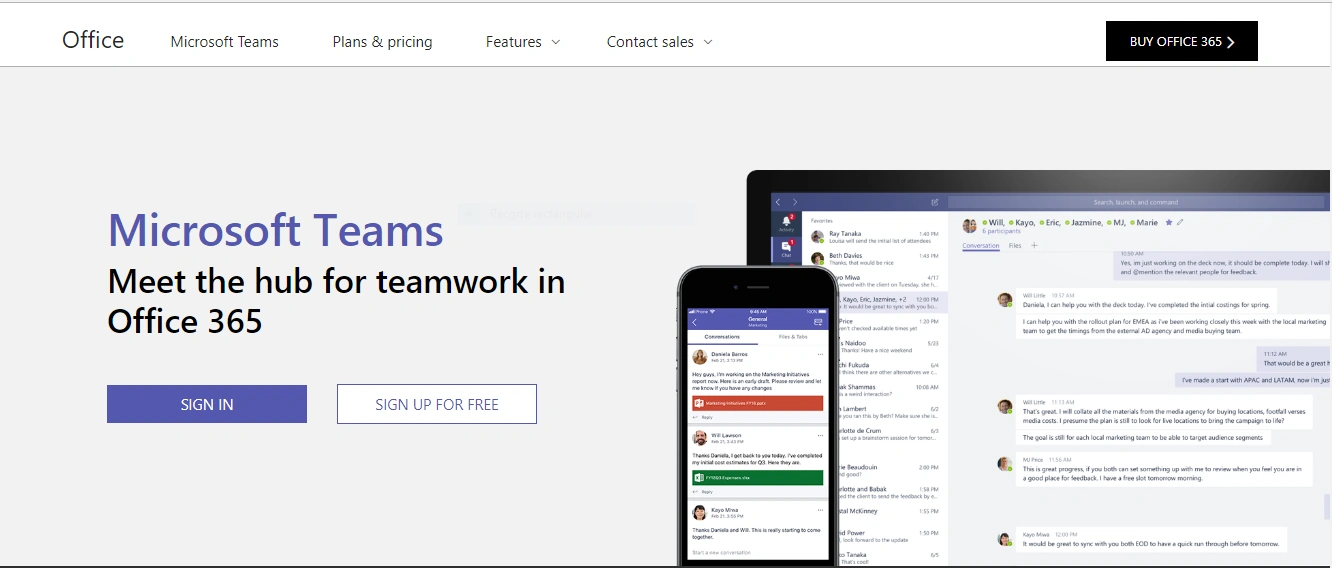Click Ray Tanaka's avatar
Screen dimensions: 1332x568
pos(818,238)
